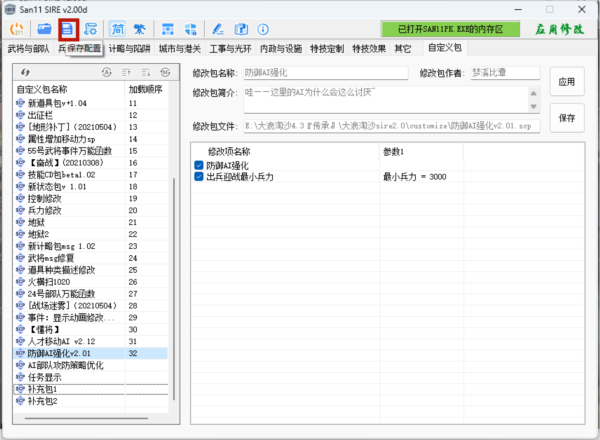Click icon beside 出征栏 package

point(20,115)
